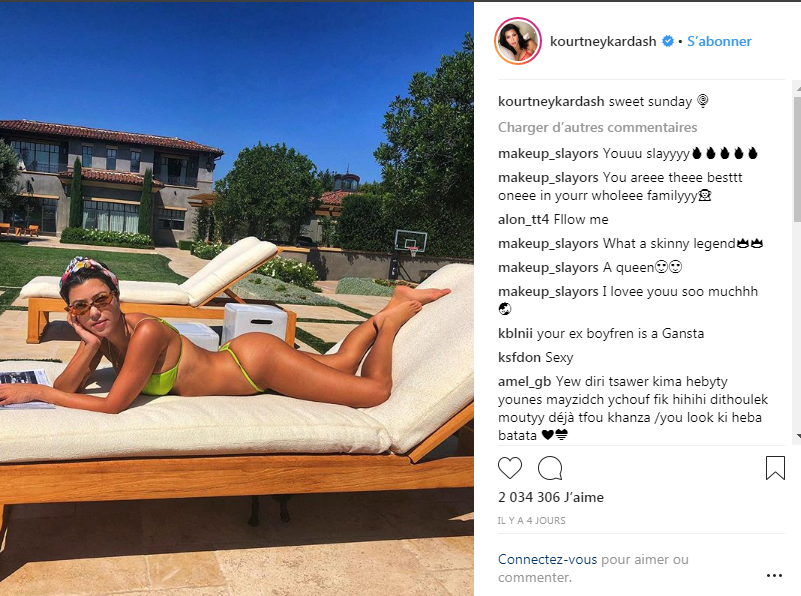The width and height of the screenshot is (801, 596).
Task: Open alon_tt4 commenter profile
Action: pyautogui.click(x=524, y=220)
